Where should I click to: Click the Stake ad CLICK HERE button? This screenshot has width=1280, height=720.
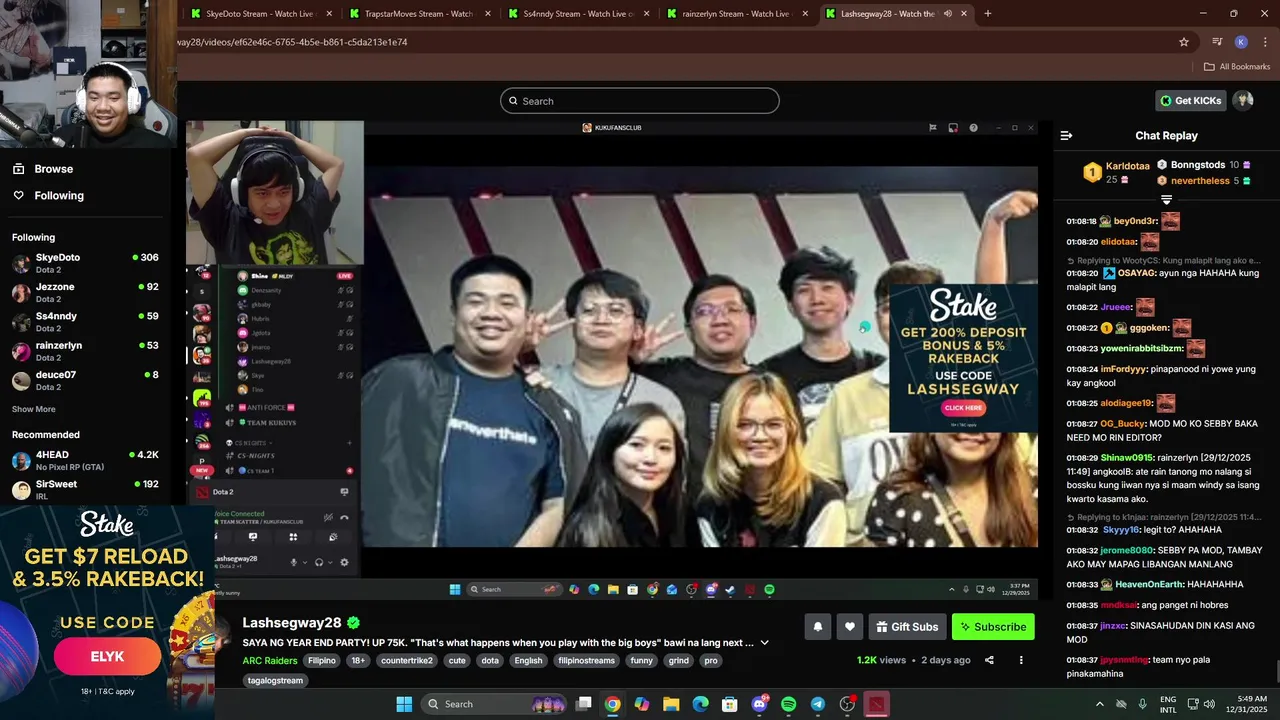click(963, 408)
